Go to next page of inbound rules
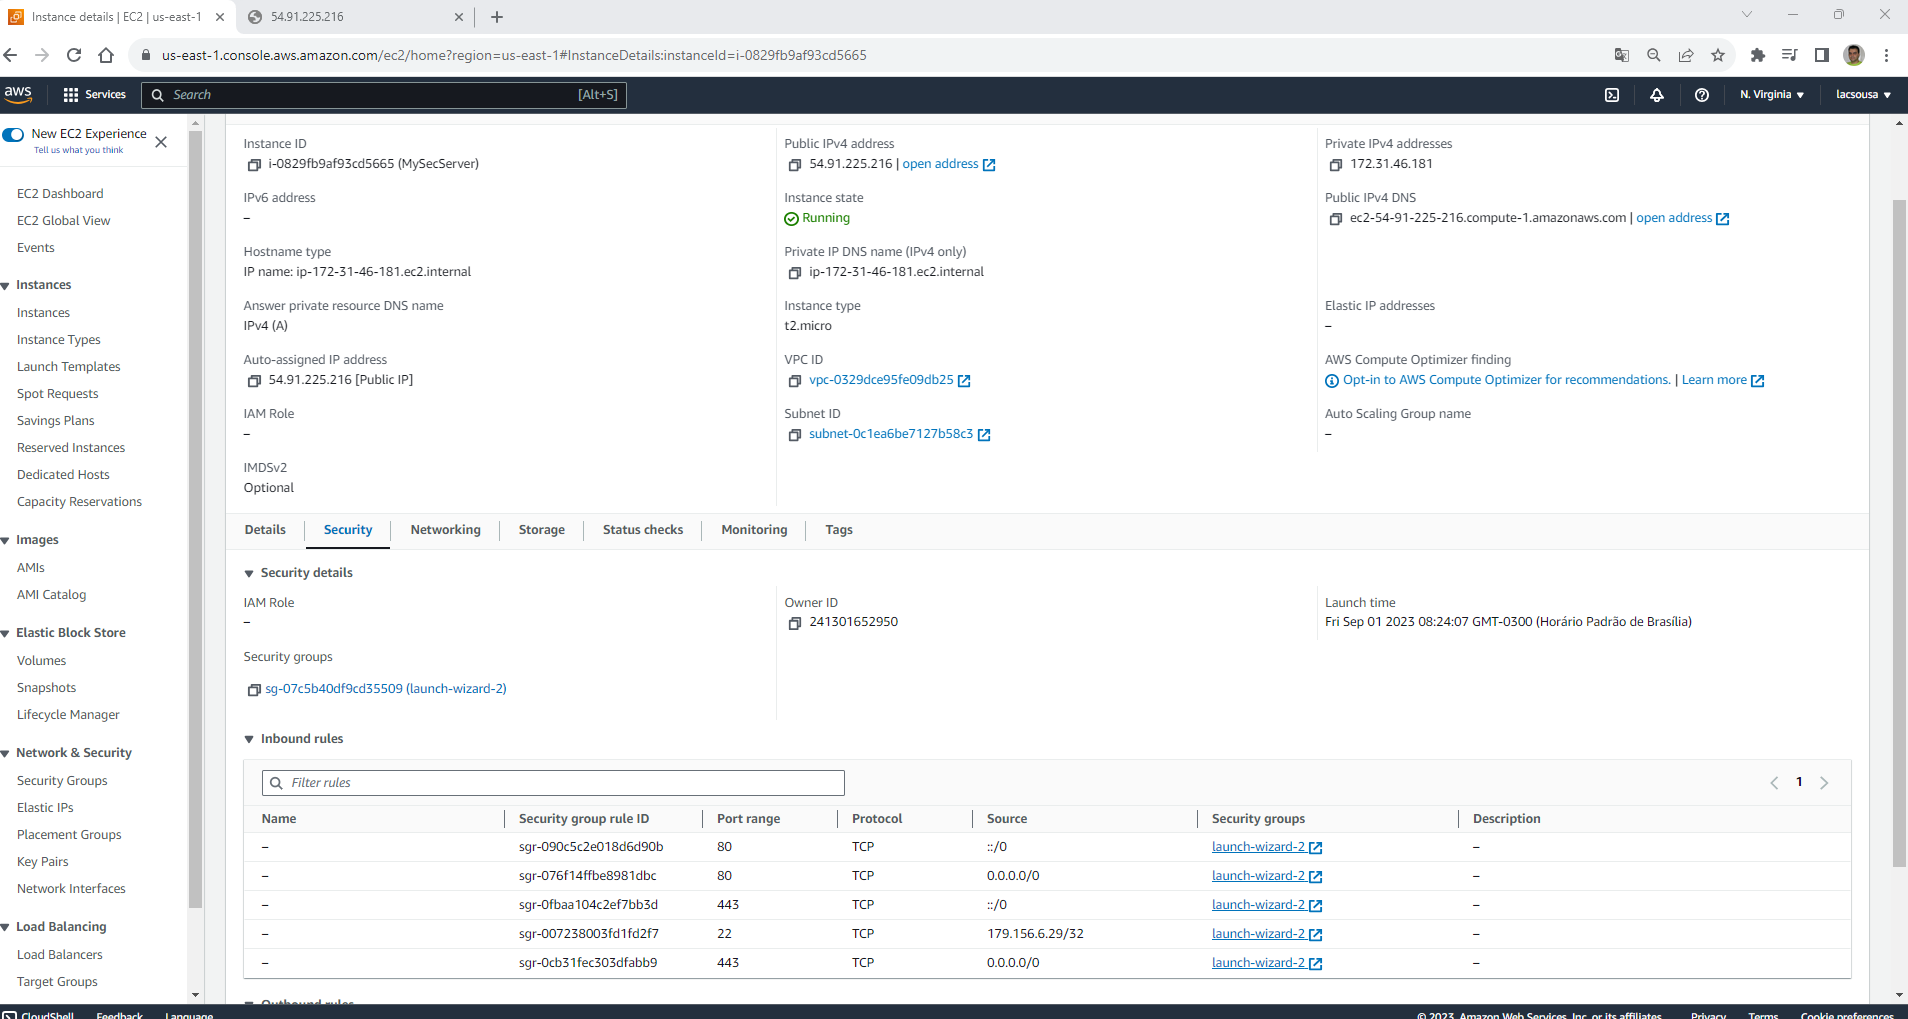Image resolution: width=1908 pixels, height=1019 pixels. click(1824, 783)
